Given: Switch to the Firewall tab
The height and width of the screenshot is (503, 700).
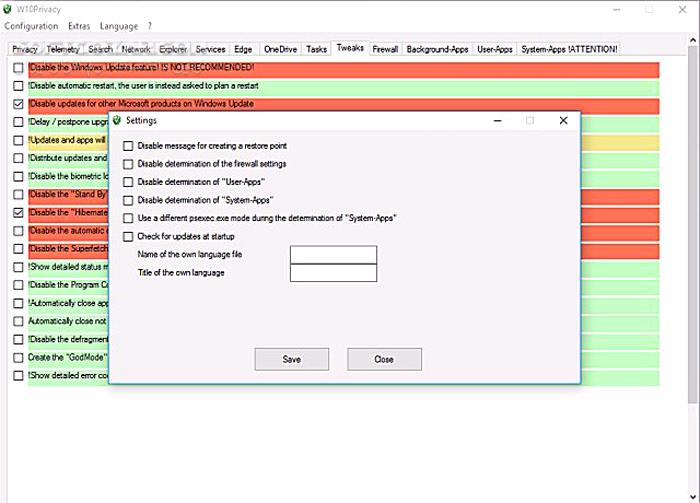Looking at the screenshot, I should [385, 50].
